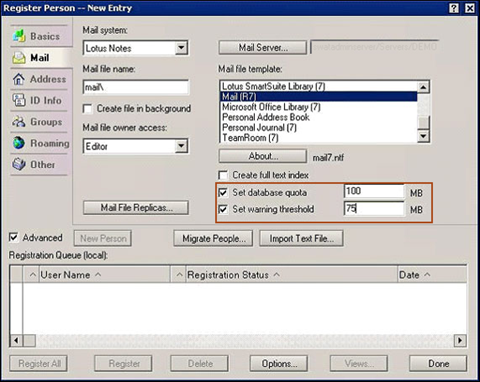The width and height of the screenshot is (480, 382).
Task: Select the Other section icon
Action: (19, 164)
